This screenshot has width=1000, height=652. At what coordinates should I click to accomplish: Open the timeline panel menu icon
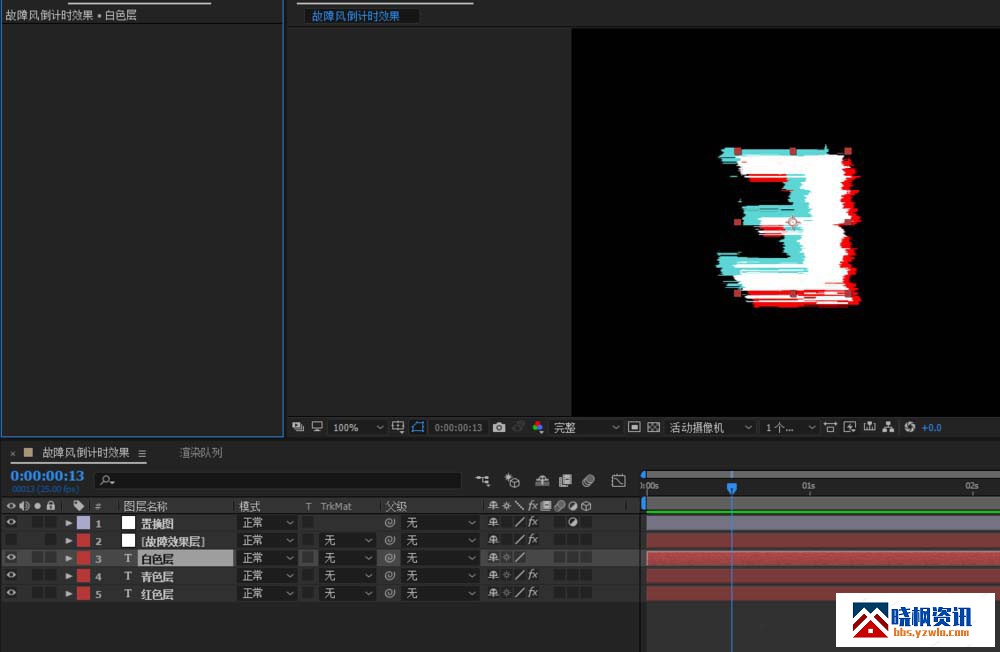[x=142, y=454]
